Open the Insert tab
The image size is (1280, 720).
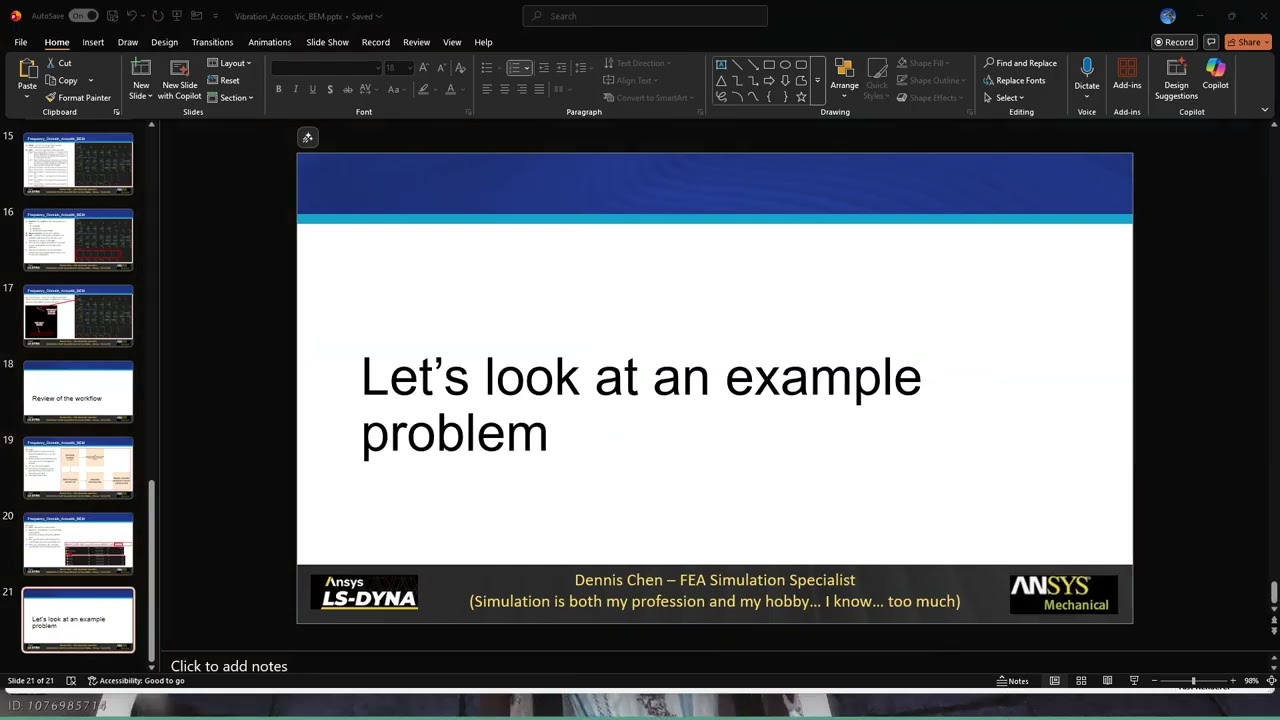[x=93, y=42]
